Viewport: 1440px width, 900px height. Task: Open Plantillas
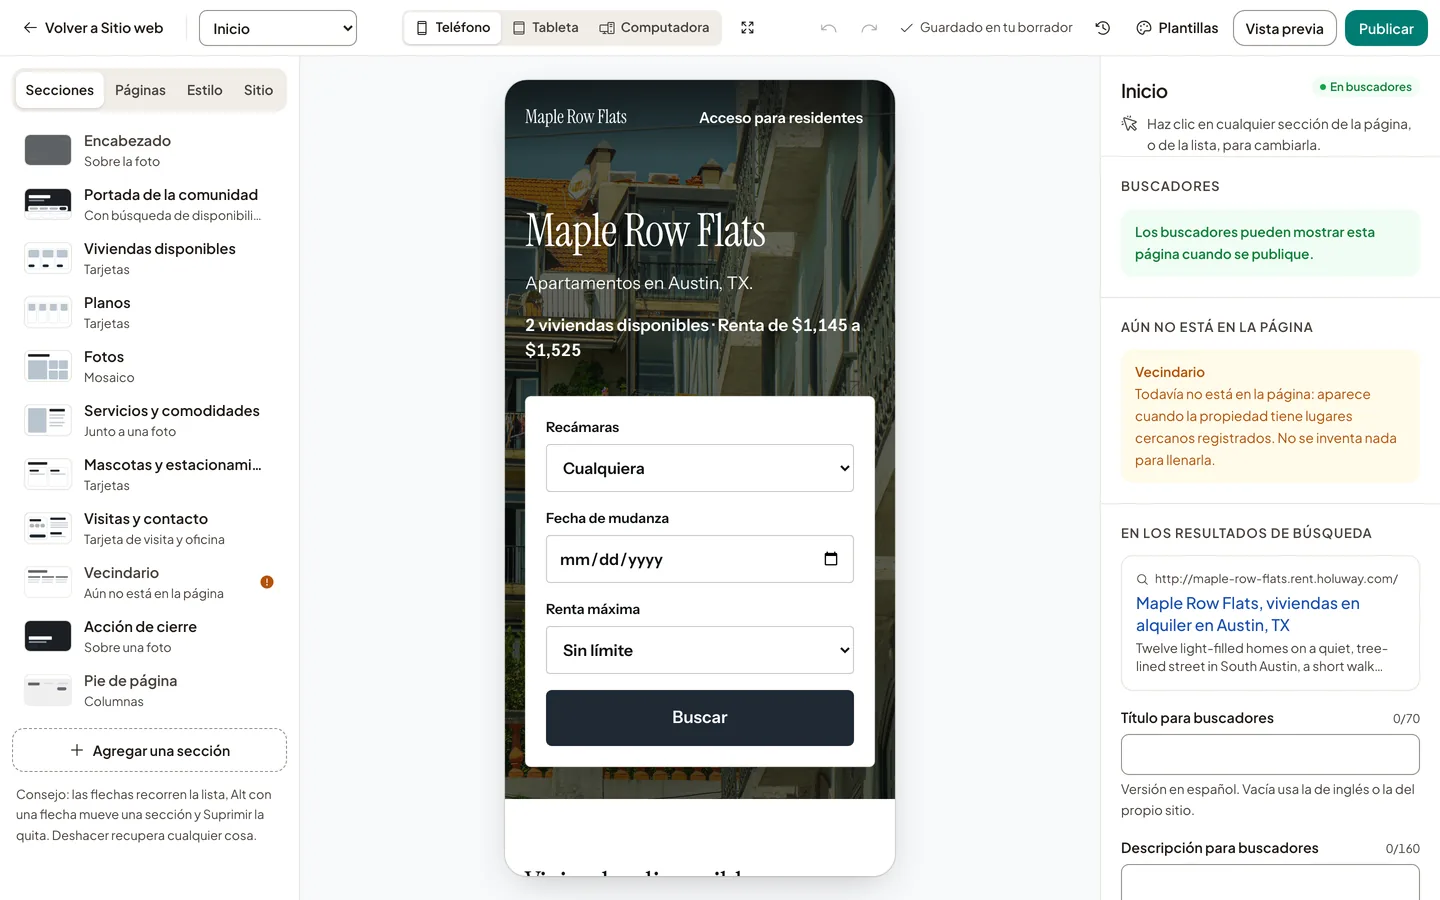click(1178, 28)
